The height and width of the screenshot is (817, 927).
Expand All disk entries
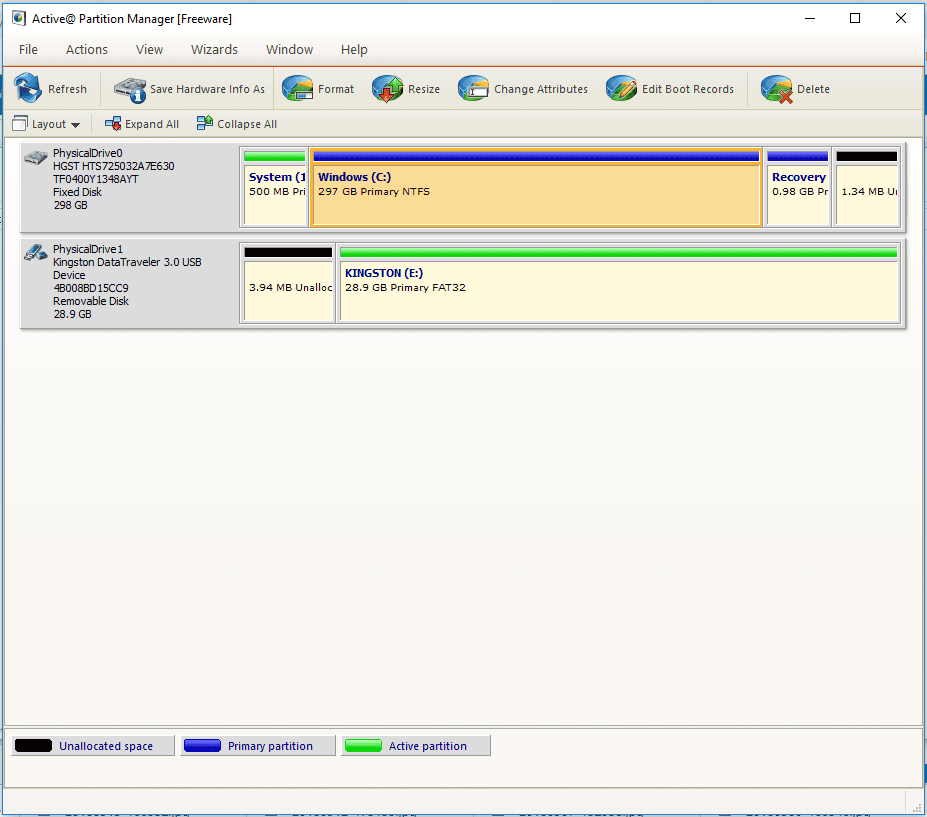(142, 124)
